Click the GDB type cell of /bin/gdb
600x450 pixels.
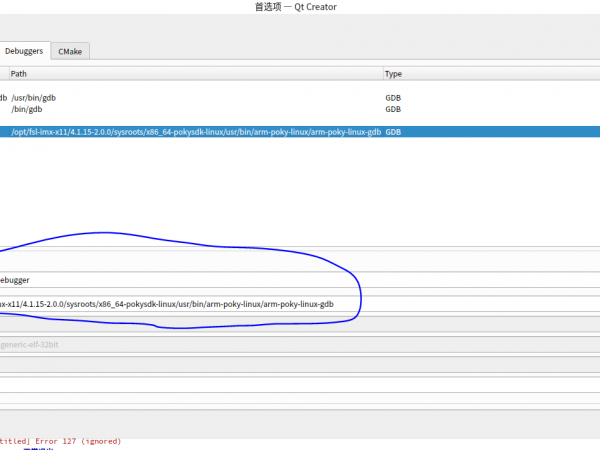point(393,109)
